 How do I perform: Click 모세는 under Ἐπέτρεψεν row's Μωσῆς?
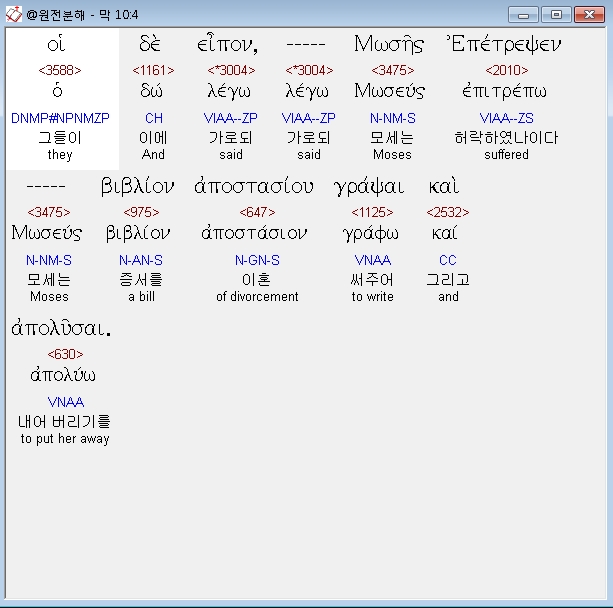pyautogui.click(x=392, y=138)
